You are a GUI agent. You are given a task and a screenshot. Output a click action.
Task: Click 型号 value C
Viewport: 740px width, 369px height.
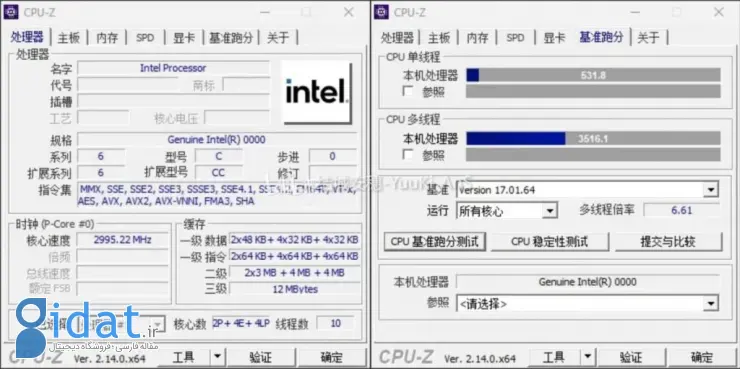(x=219, y=156)
